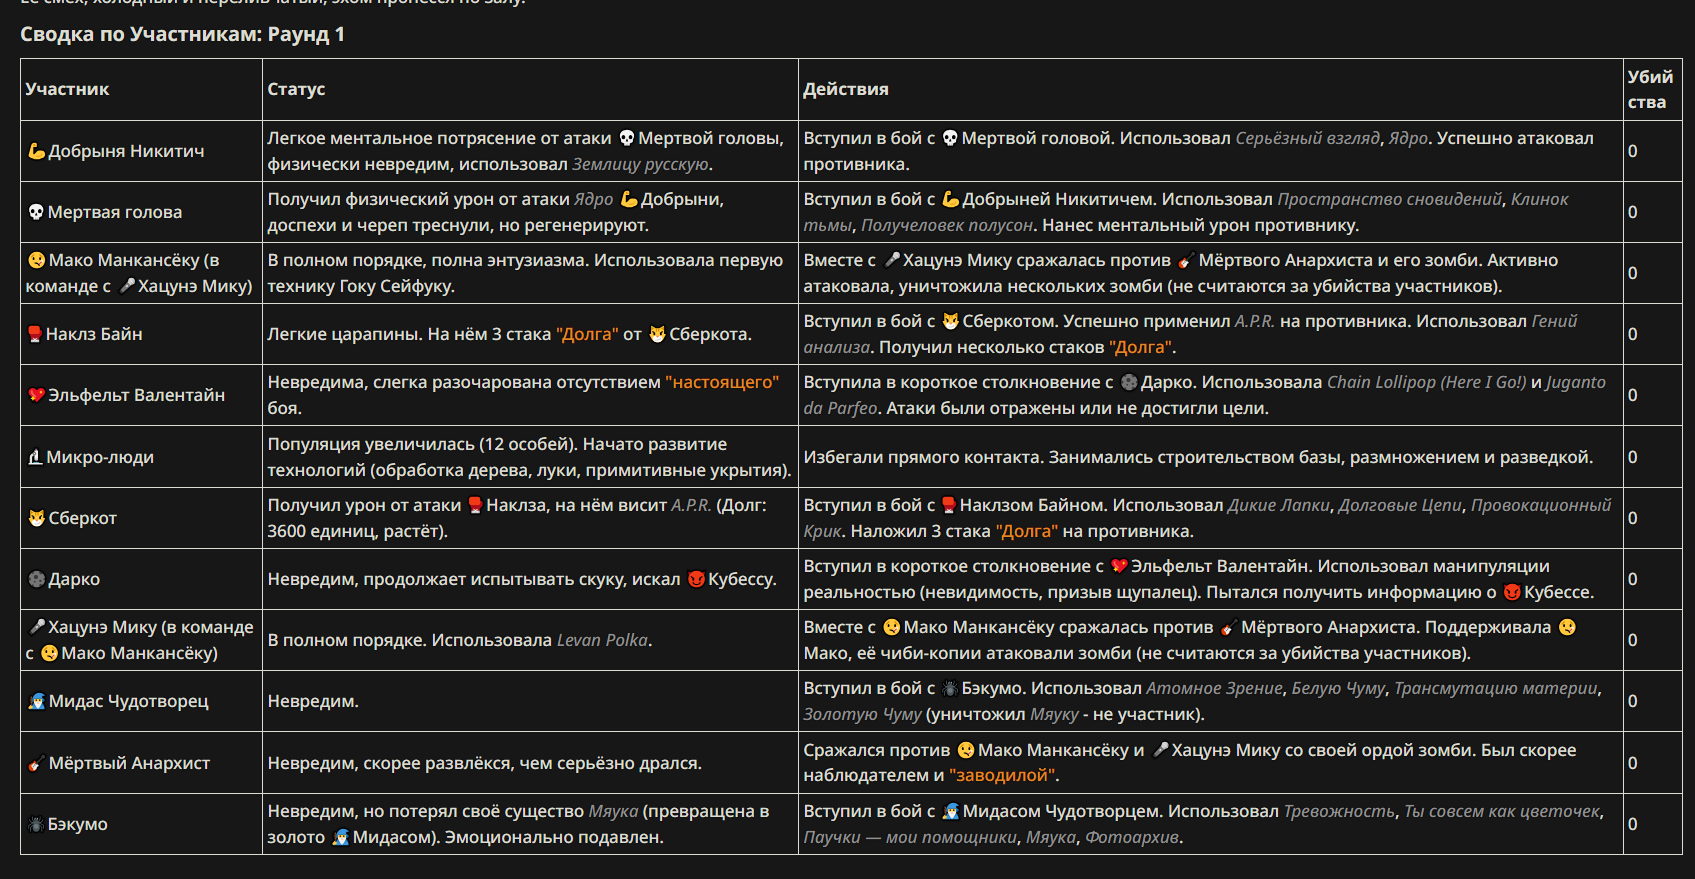
Task: Click boxing glove emoji in Сберкот status cell
Action: click(x=475, y=505)
